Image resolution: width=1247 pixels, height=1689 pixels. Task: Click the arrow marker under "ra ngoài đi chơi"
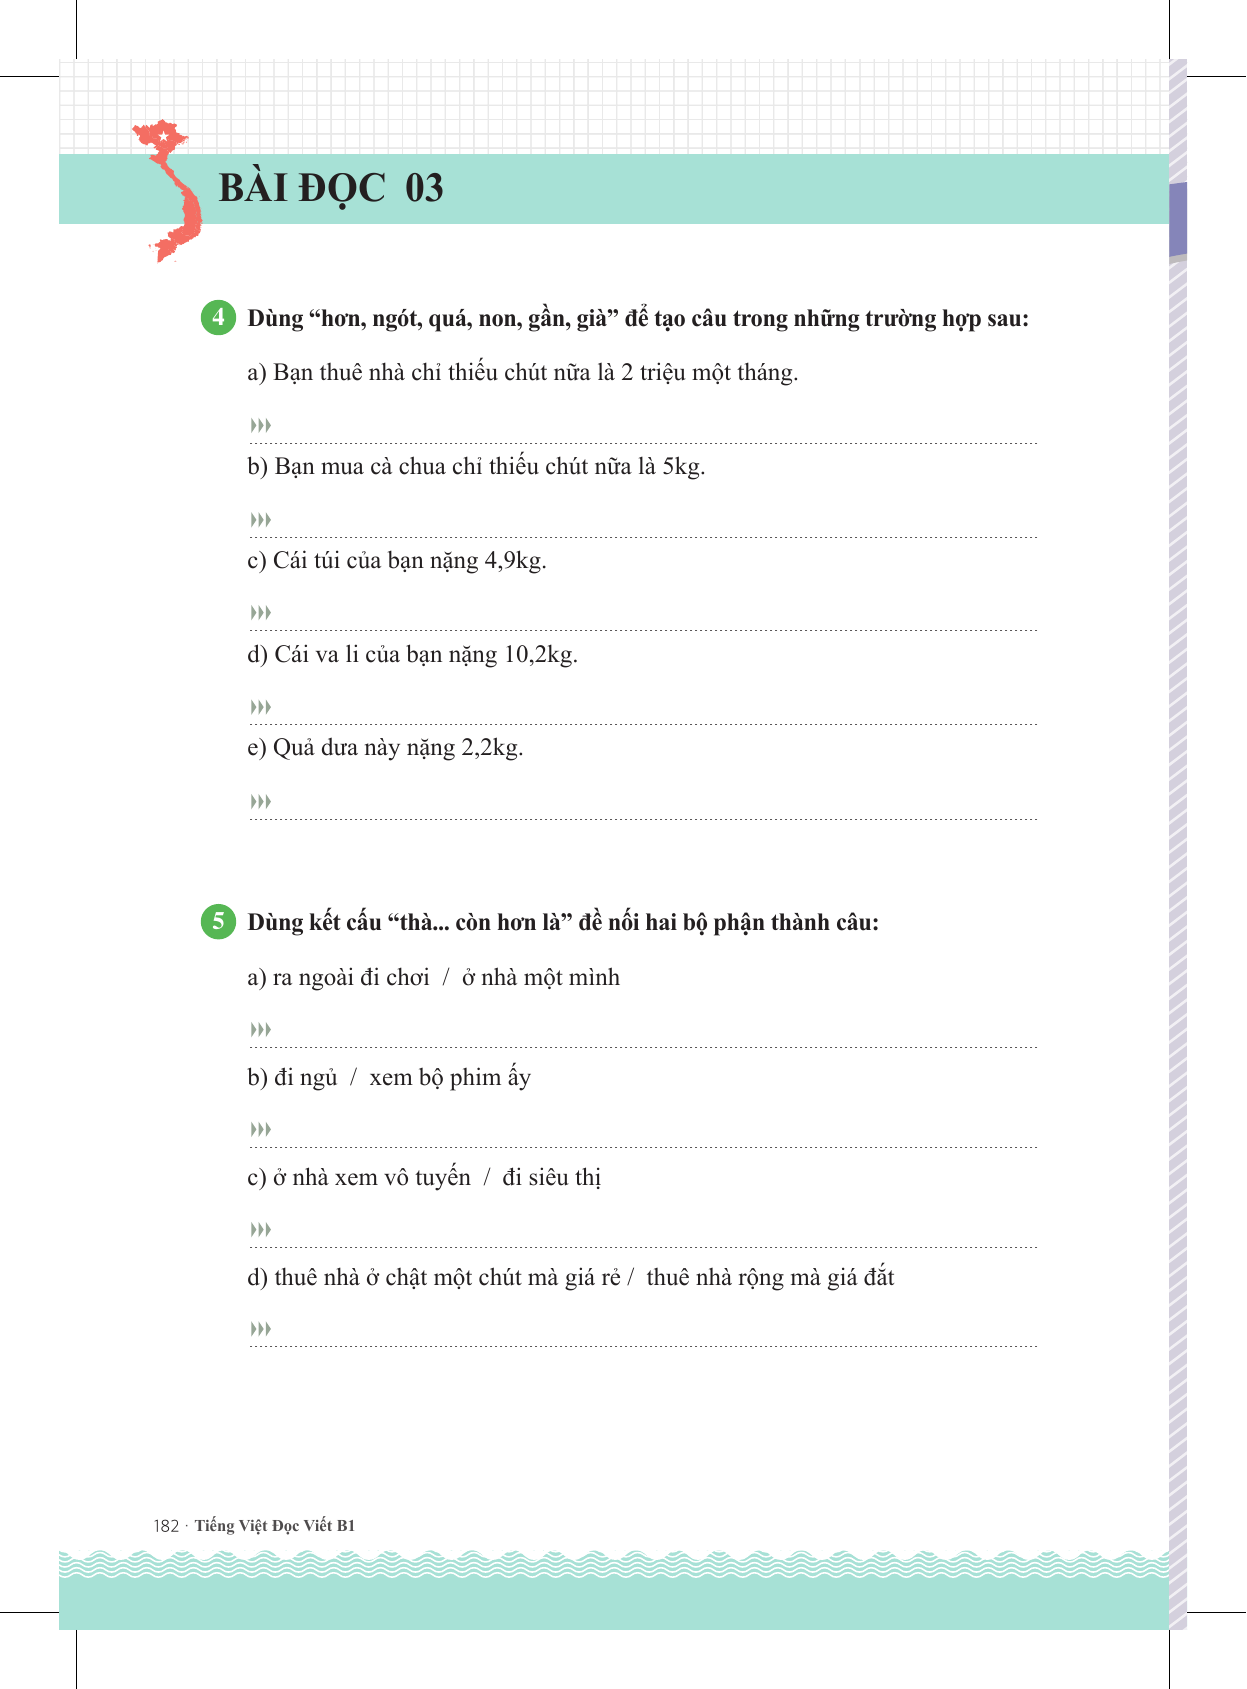click(261, 1030)
